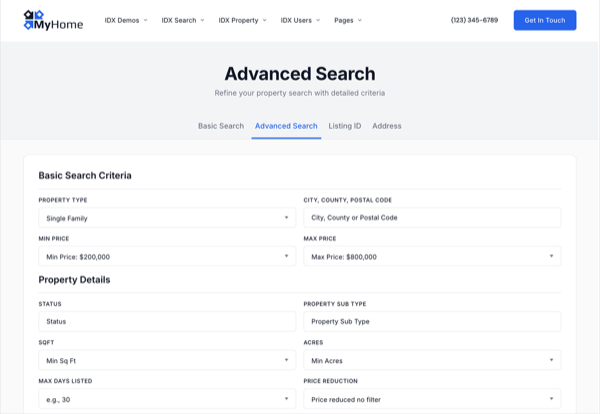Click the MyHome logo
The width and height of the screenshot is (600, 414).
(x=53, y=20)
